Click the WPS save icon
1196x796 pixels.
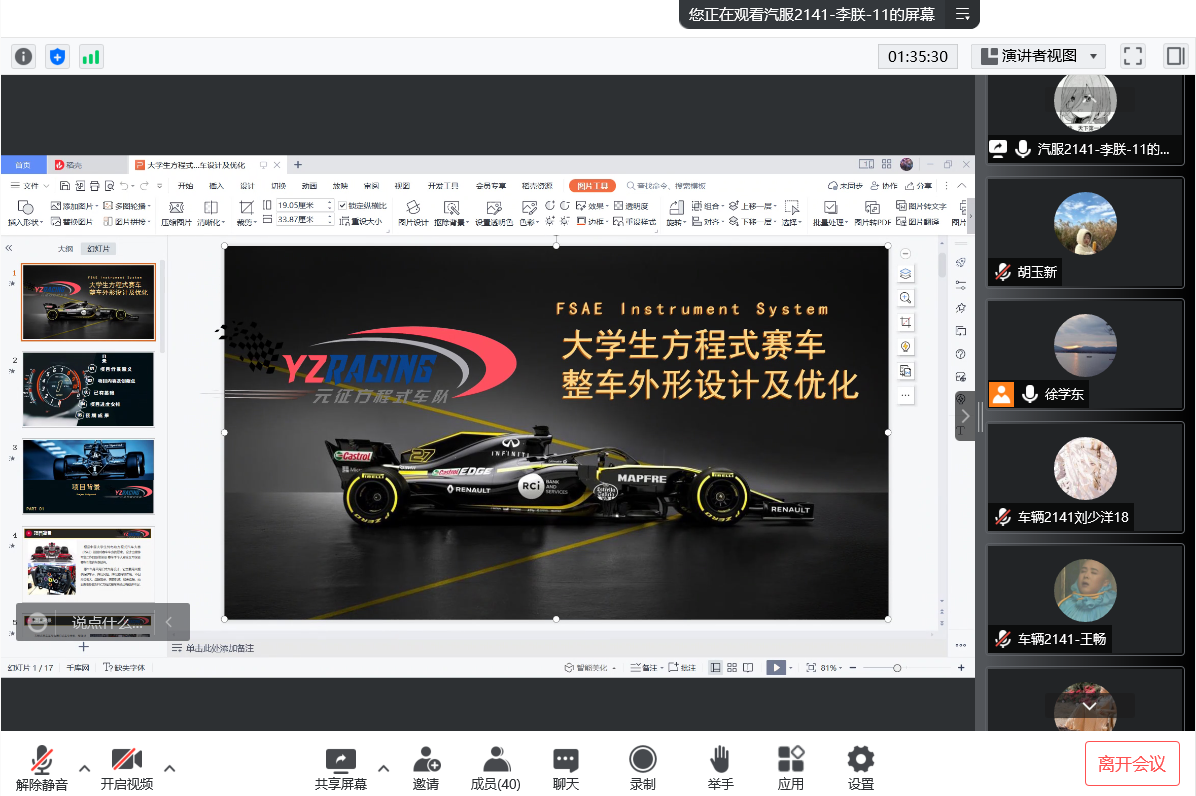click(65, 185)
